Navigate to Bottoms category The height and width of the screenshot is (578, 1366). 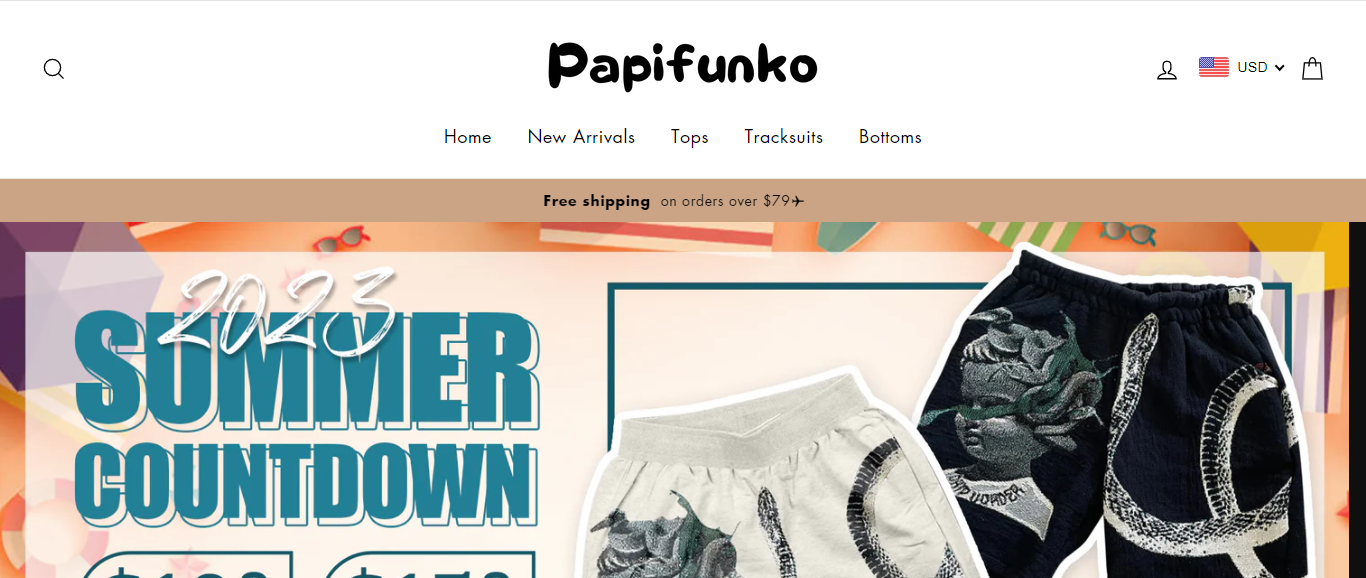click(890, 137)
